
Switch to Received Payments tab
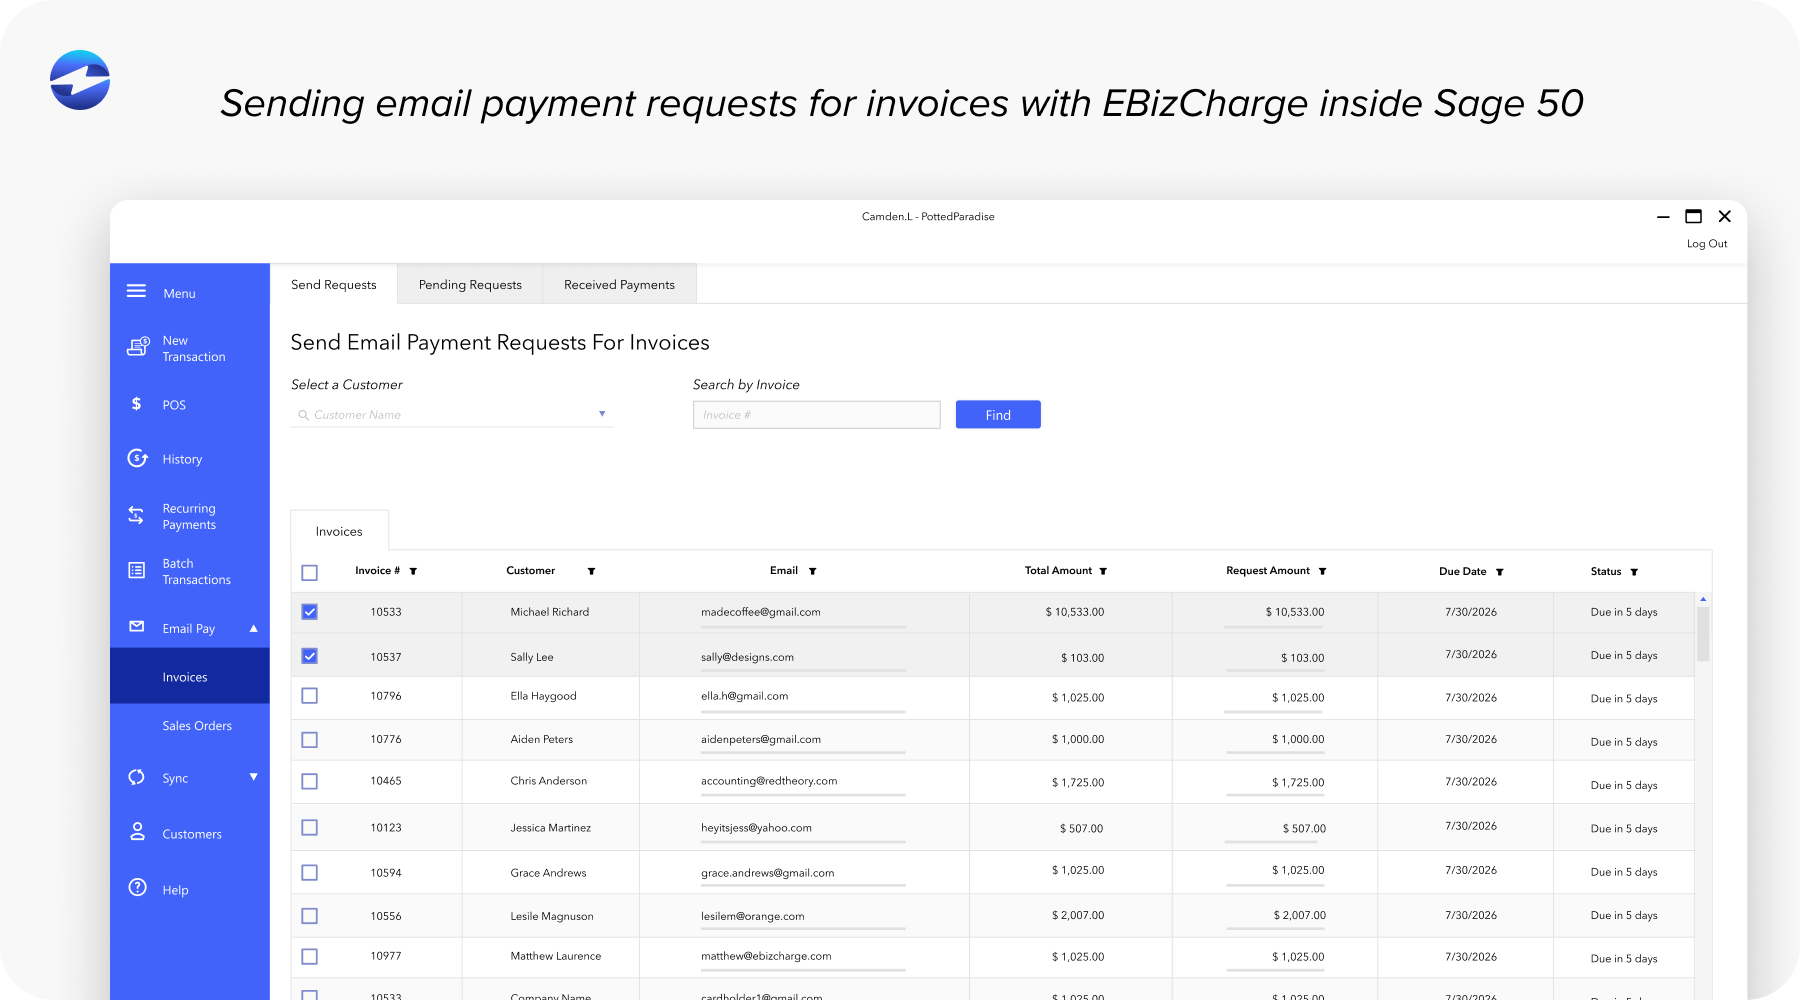[x=619, y=284]
